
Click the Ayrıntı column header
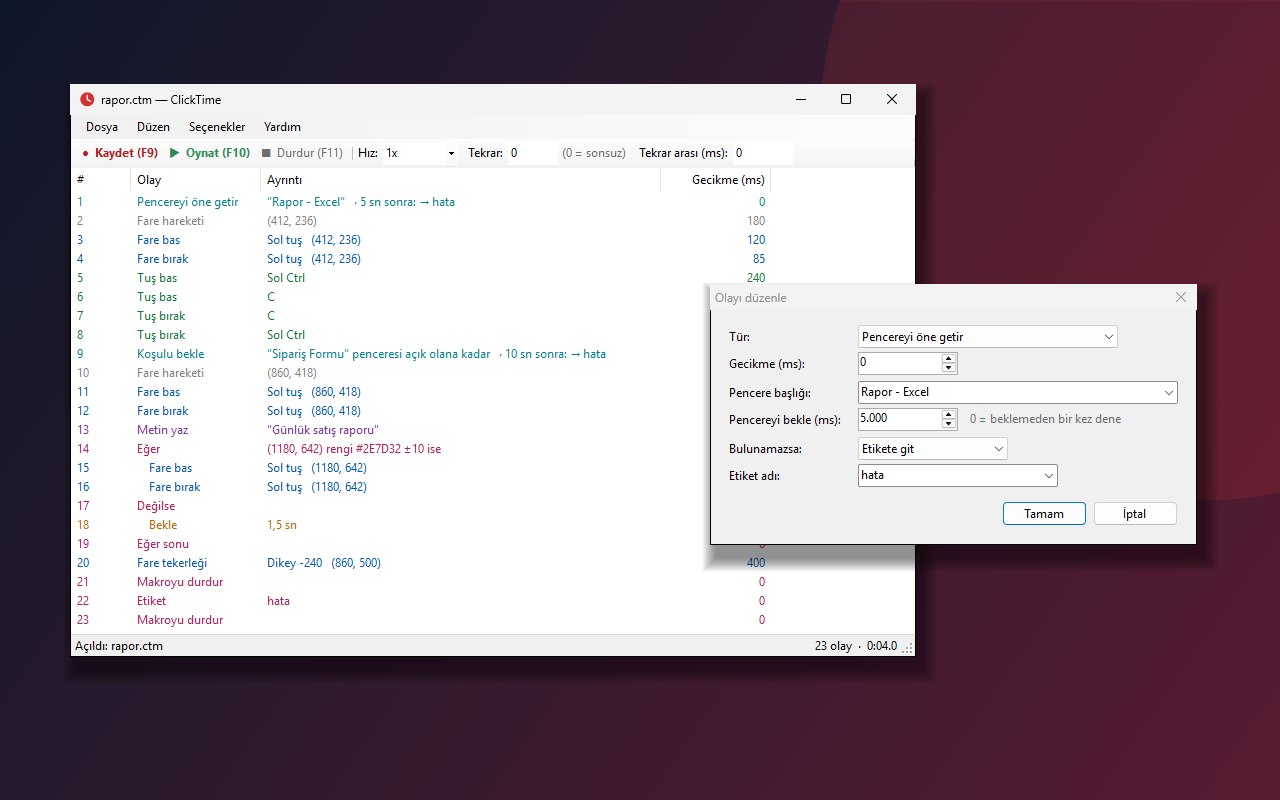click(460, 180)
